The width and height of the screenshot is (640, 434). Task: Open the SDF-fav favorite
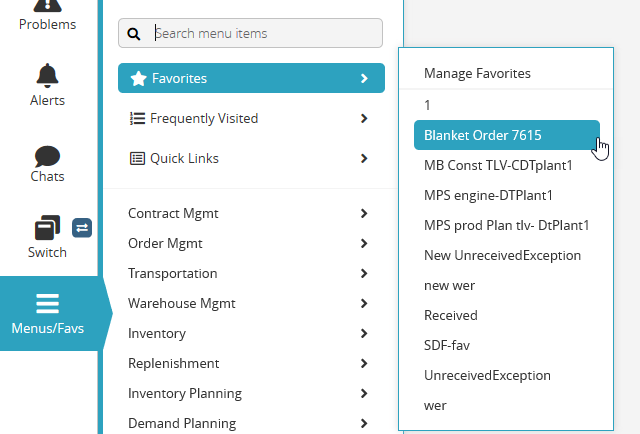click(447, 345)
